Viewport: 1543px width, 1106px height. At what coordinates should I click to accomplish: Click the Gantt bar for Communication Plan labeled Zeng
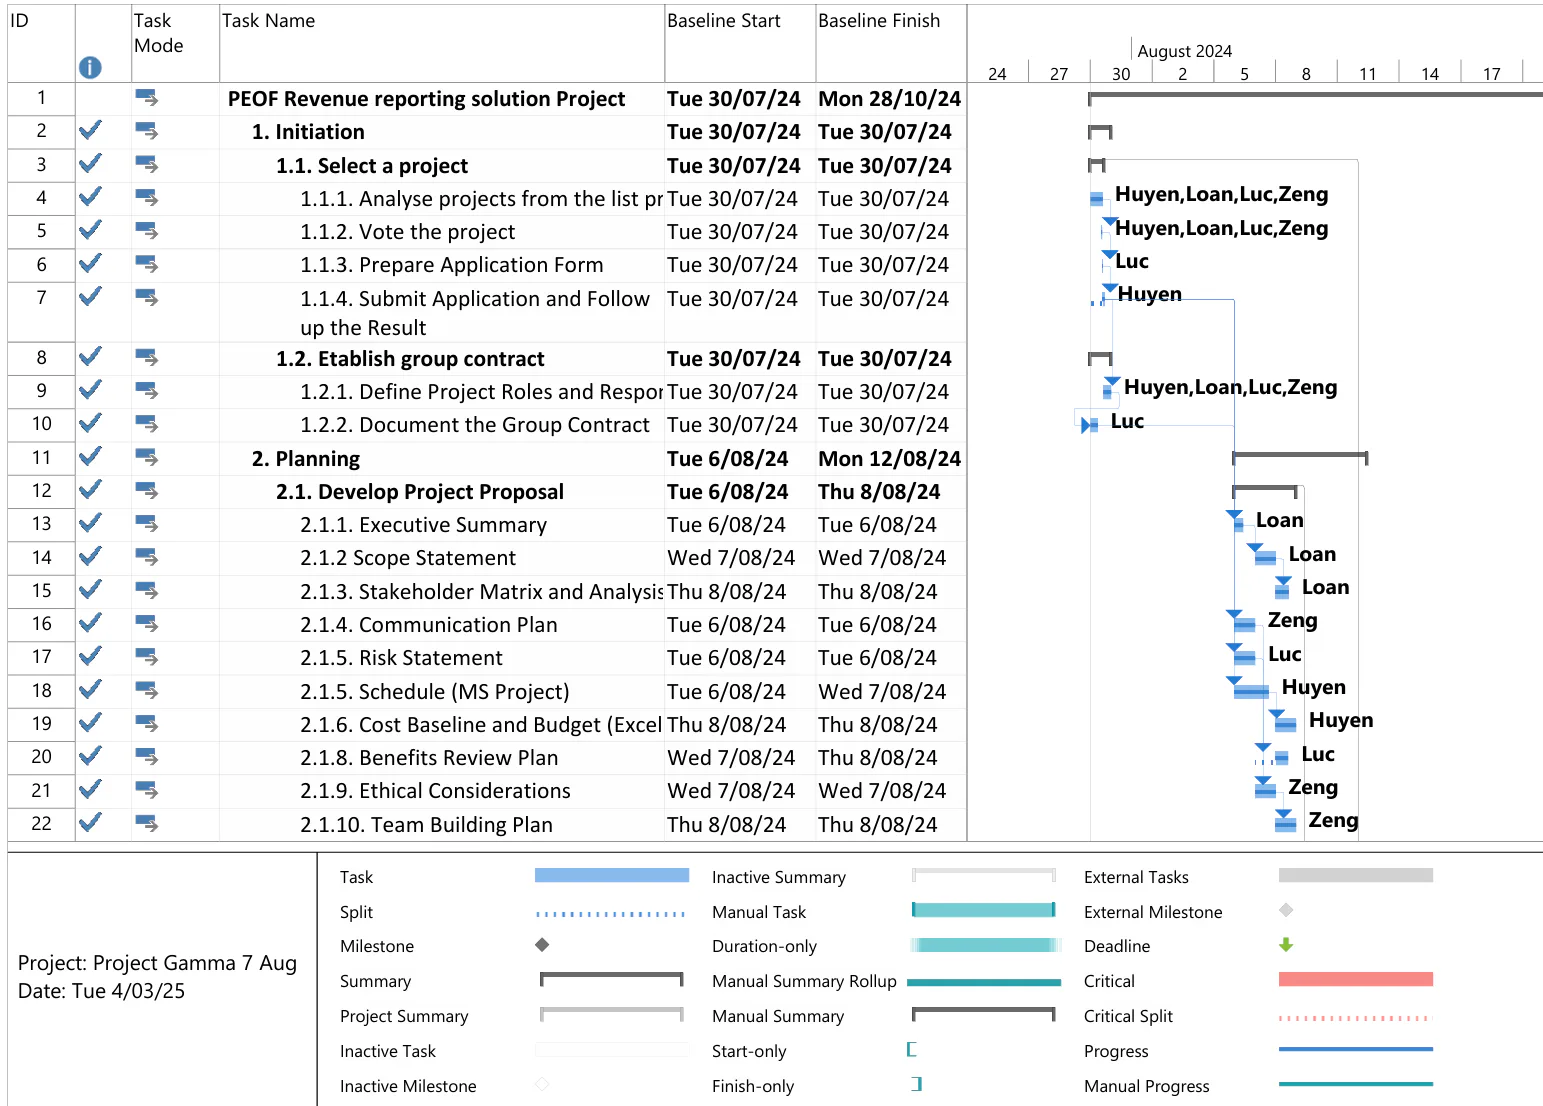1244,624
